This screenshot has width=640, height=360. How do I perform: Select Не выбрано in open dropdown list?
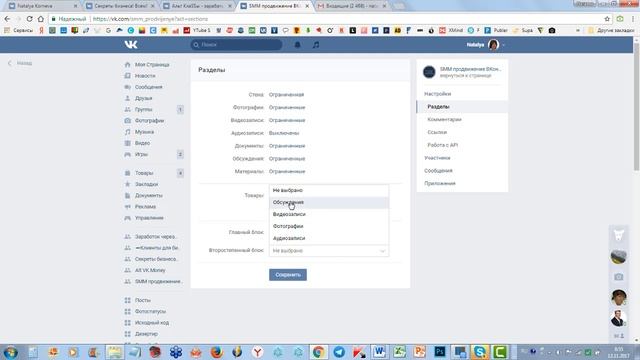coord(329,190)
